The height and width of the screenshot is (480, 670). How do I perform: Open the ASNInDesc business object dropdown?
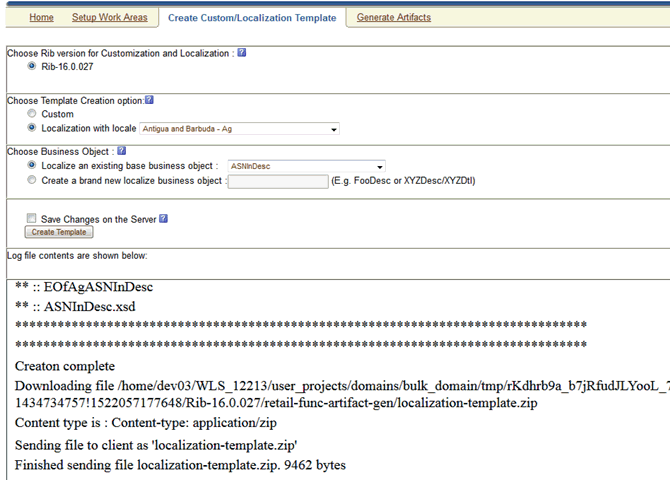306,166
